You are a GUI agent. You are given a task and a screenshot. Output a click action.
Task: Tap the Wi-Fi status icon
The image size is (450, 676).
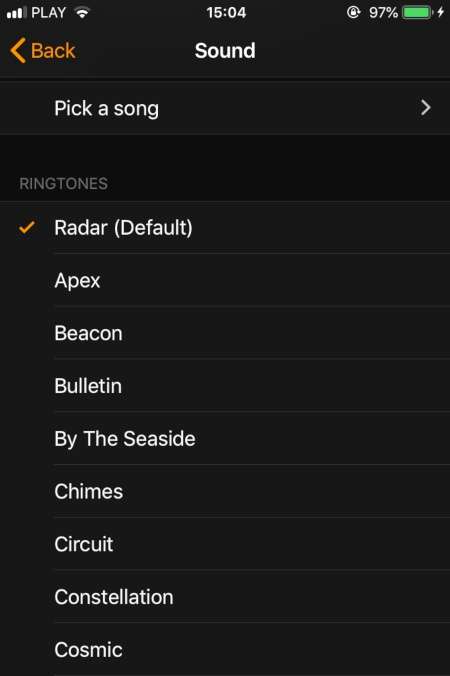[x=81, y=13]
